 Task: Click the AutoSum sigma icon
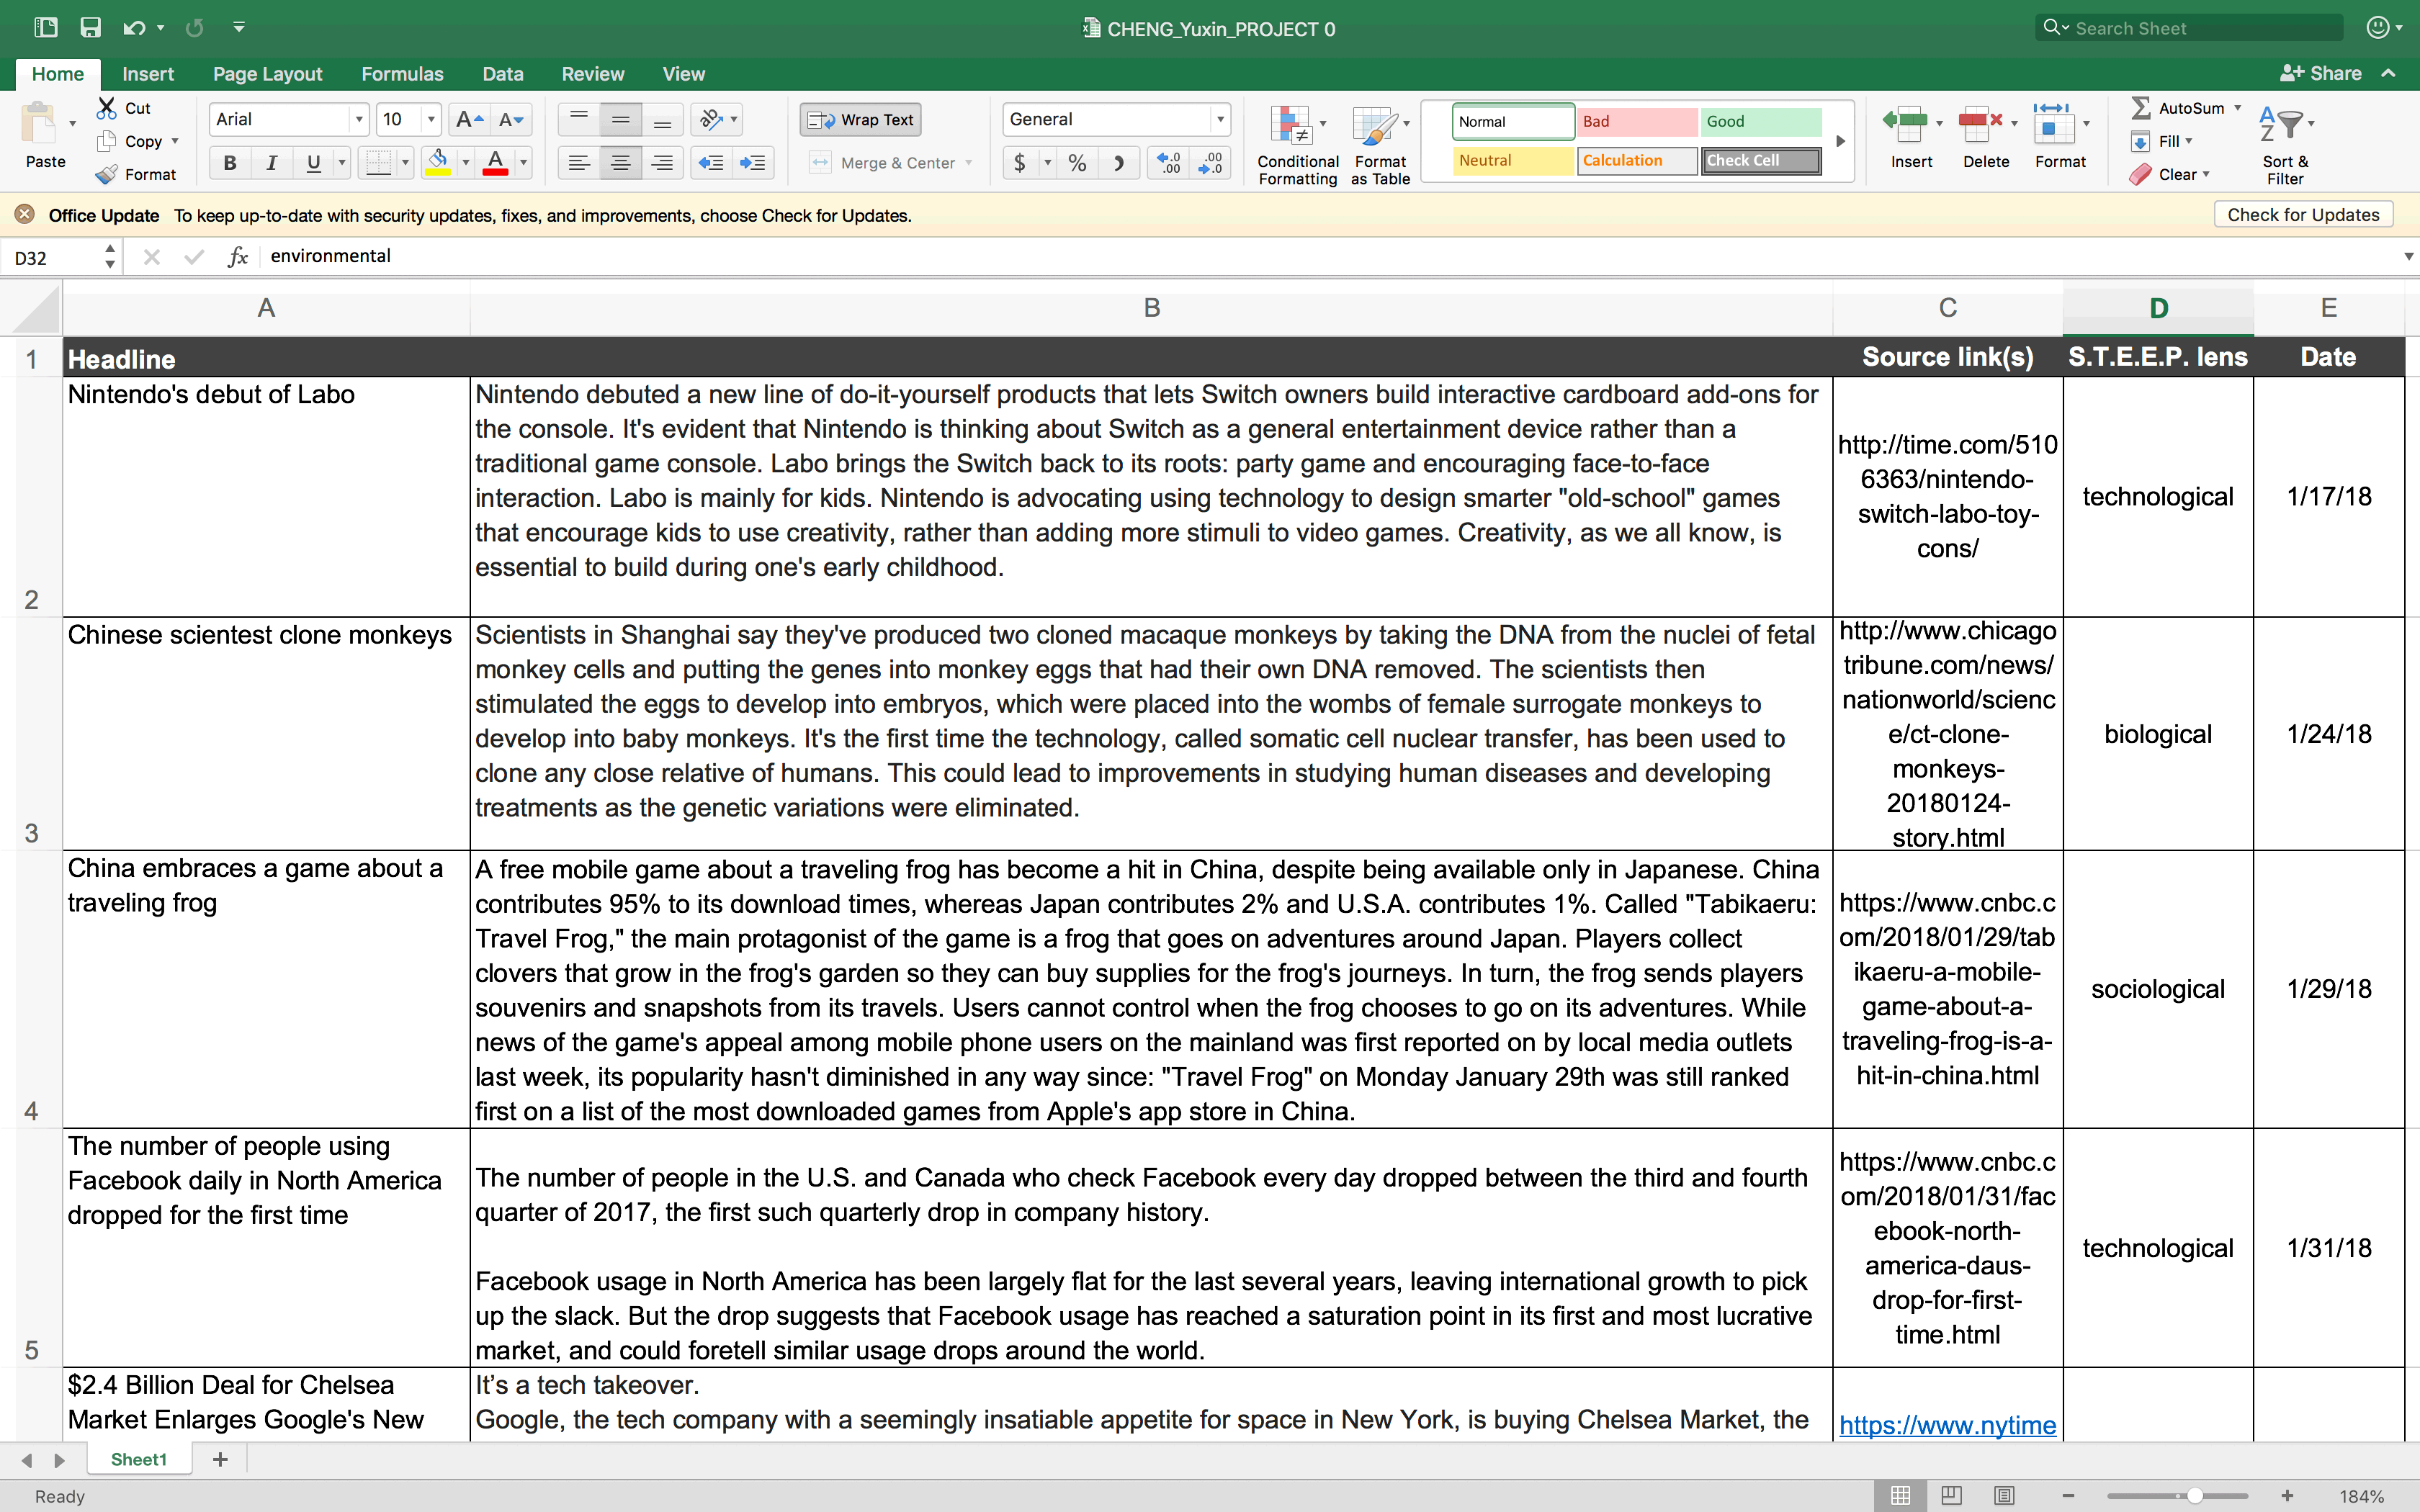click(x=2141, y=108)
